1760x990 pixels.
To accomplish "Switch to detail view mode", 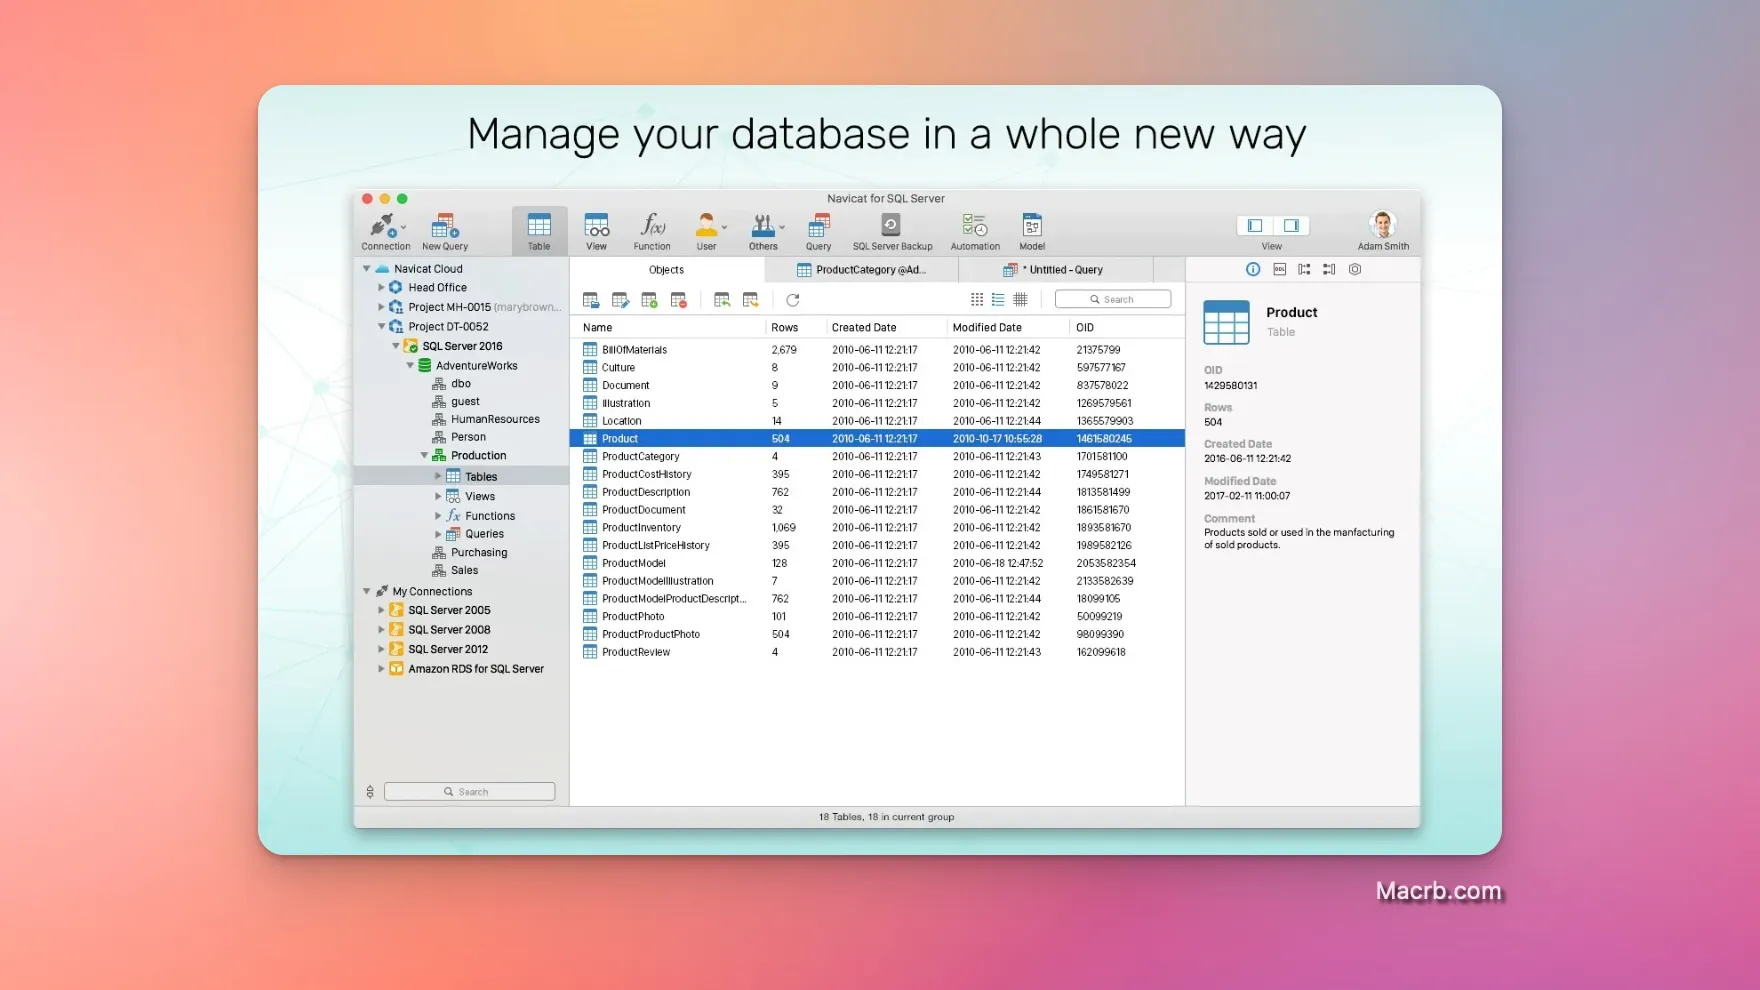I will [x=1020, y=300].
